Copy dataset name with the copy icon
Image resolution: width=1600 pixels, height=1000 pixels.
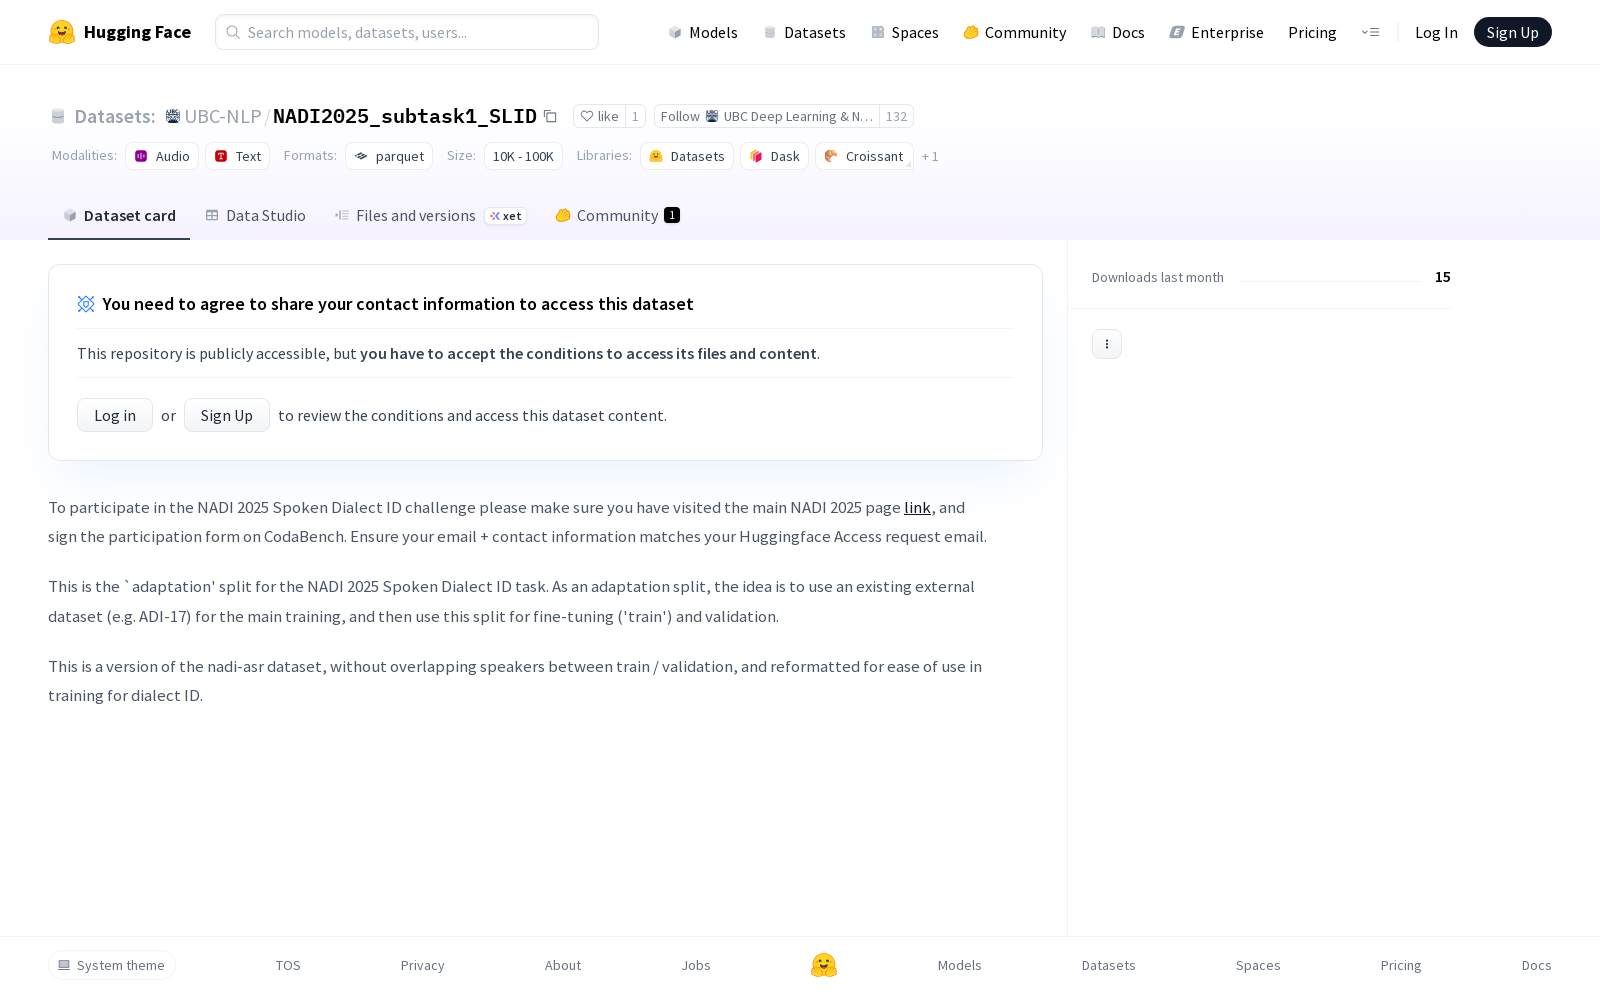(x=550, y=116)
